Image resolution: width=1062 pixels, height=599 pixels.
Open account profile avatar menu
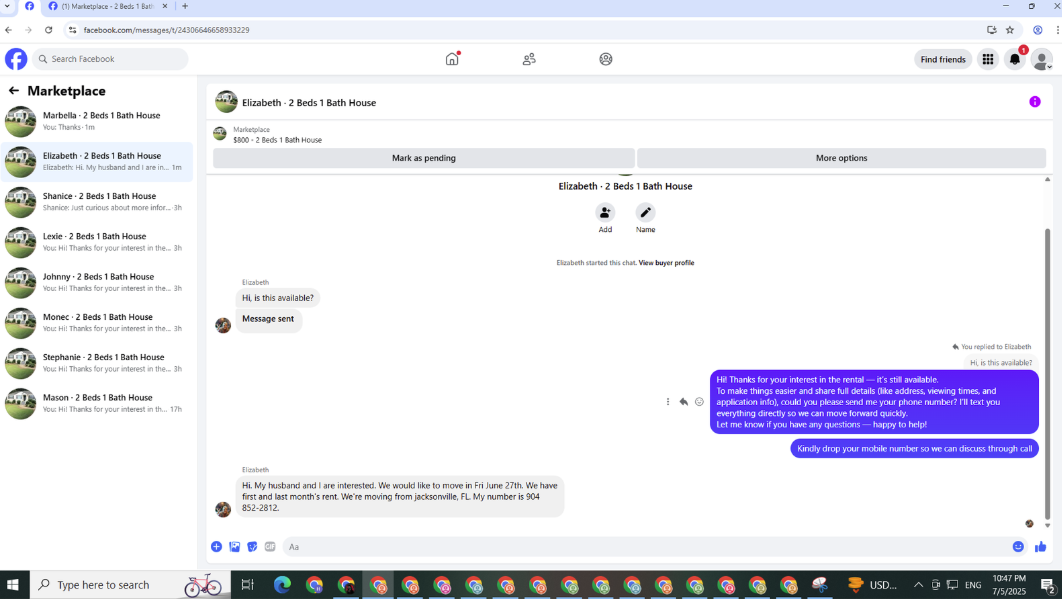tap(1042, 60)
